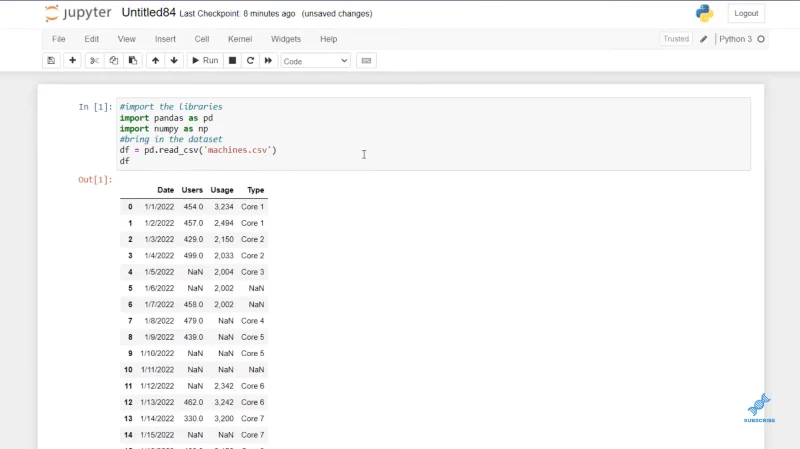The image size is (800, 449).
Task: Rename notebook title Untitled84
Action: 148,13
